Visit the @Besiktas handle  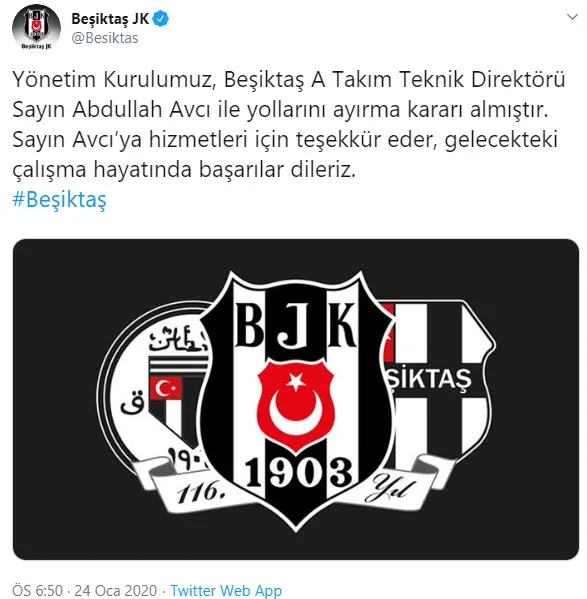pos(105,38)
